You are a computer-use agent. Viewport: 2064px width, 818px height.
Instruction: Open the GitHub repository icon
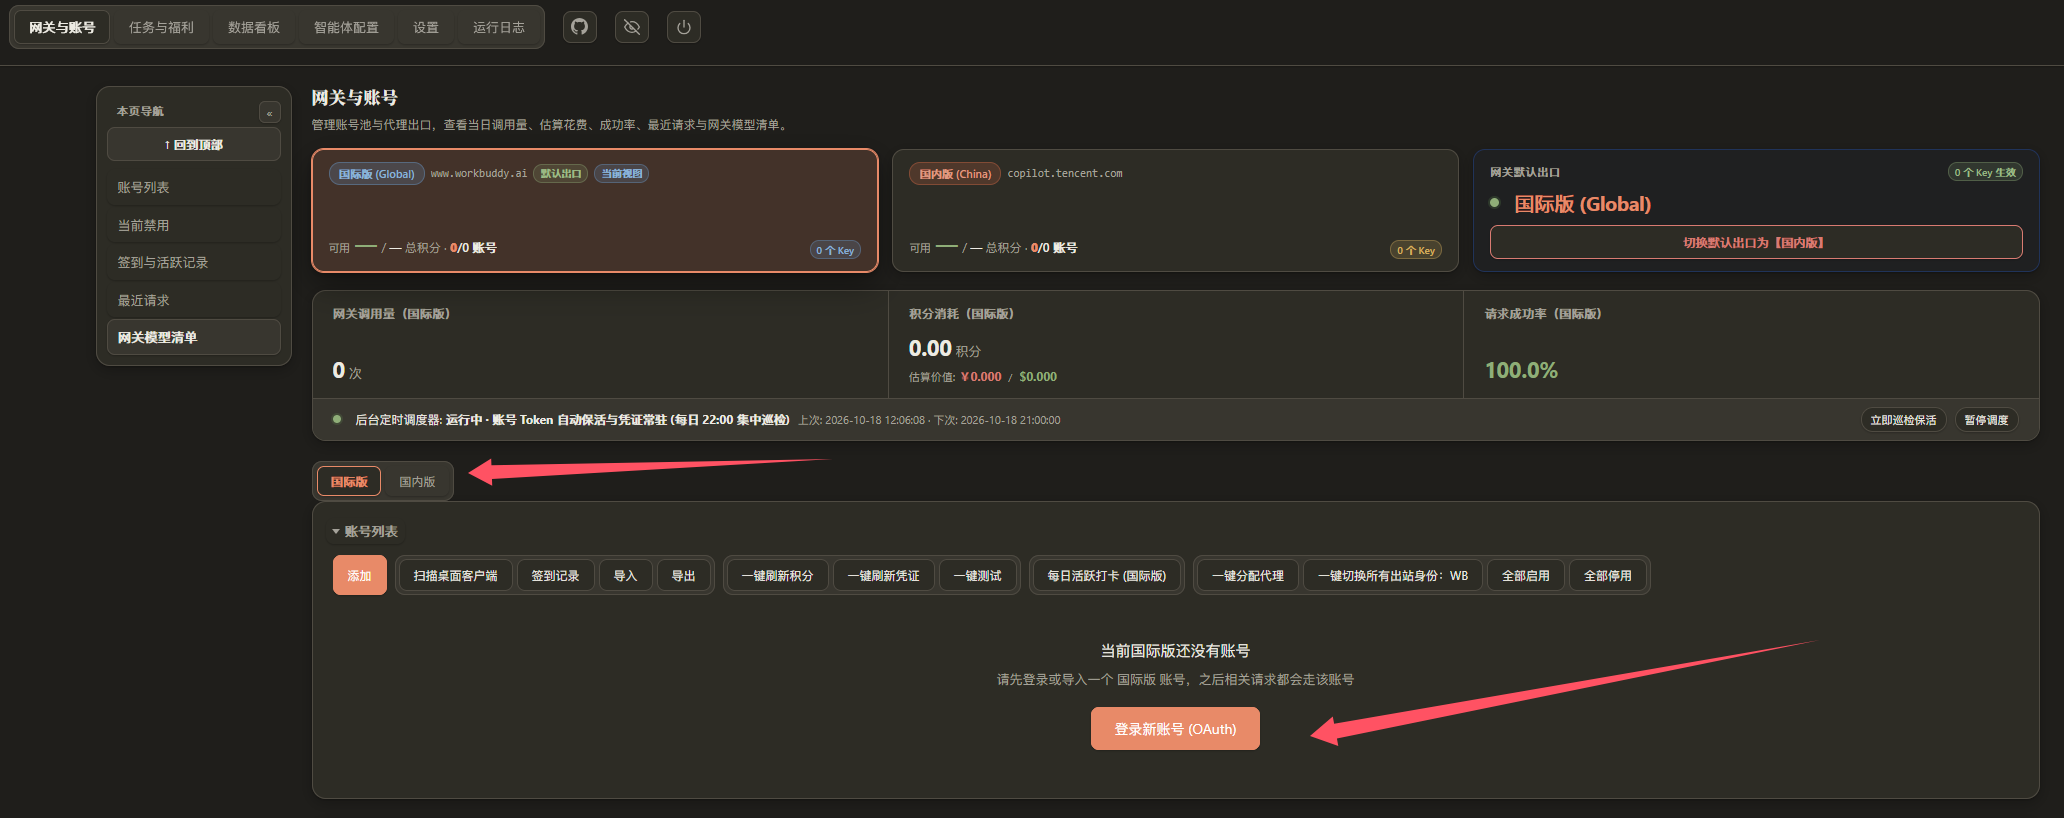(x=580, y=27)
